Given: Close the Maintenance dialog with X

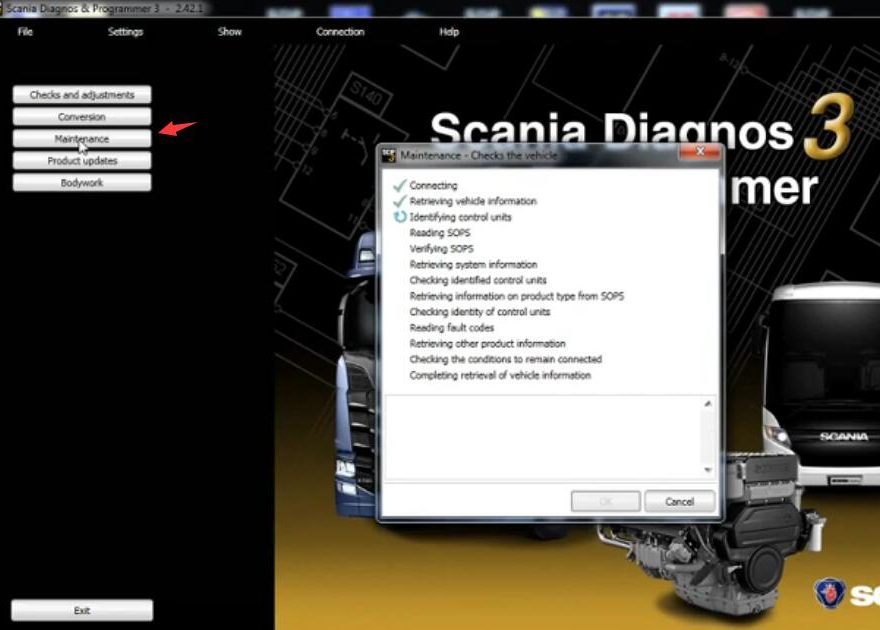Looking at the screenshot, I should click(x=700, y=151).
